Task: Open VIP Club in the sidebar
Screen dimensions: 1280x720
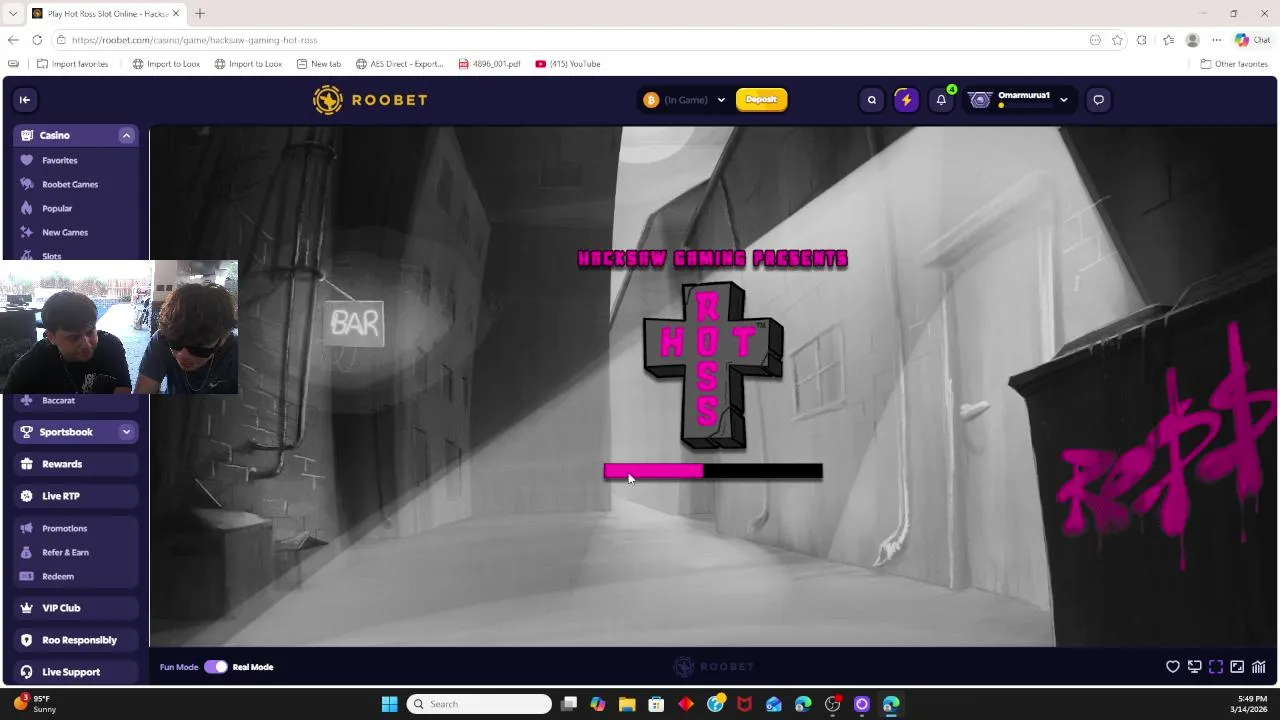Action: point(76,608)
